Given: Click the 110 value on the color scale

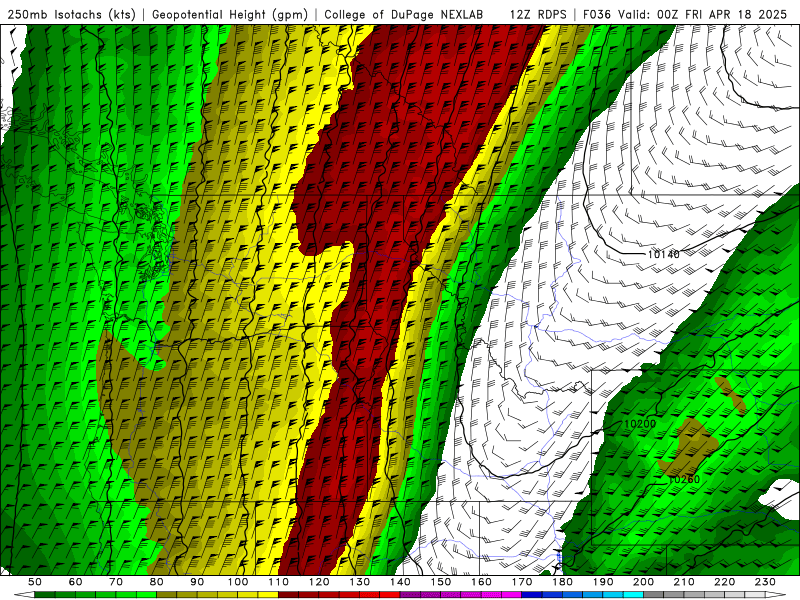Looking at the screenshot, I should click(279, 582).
